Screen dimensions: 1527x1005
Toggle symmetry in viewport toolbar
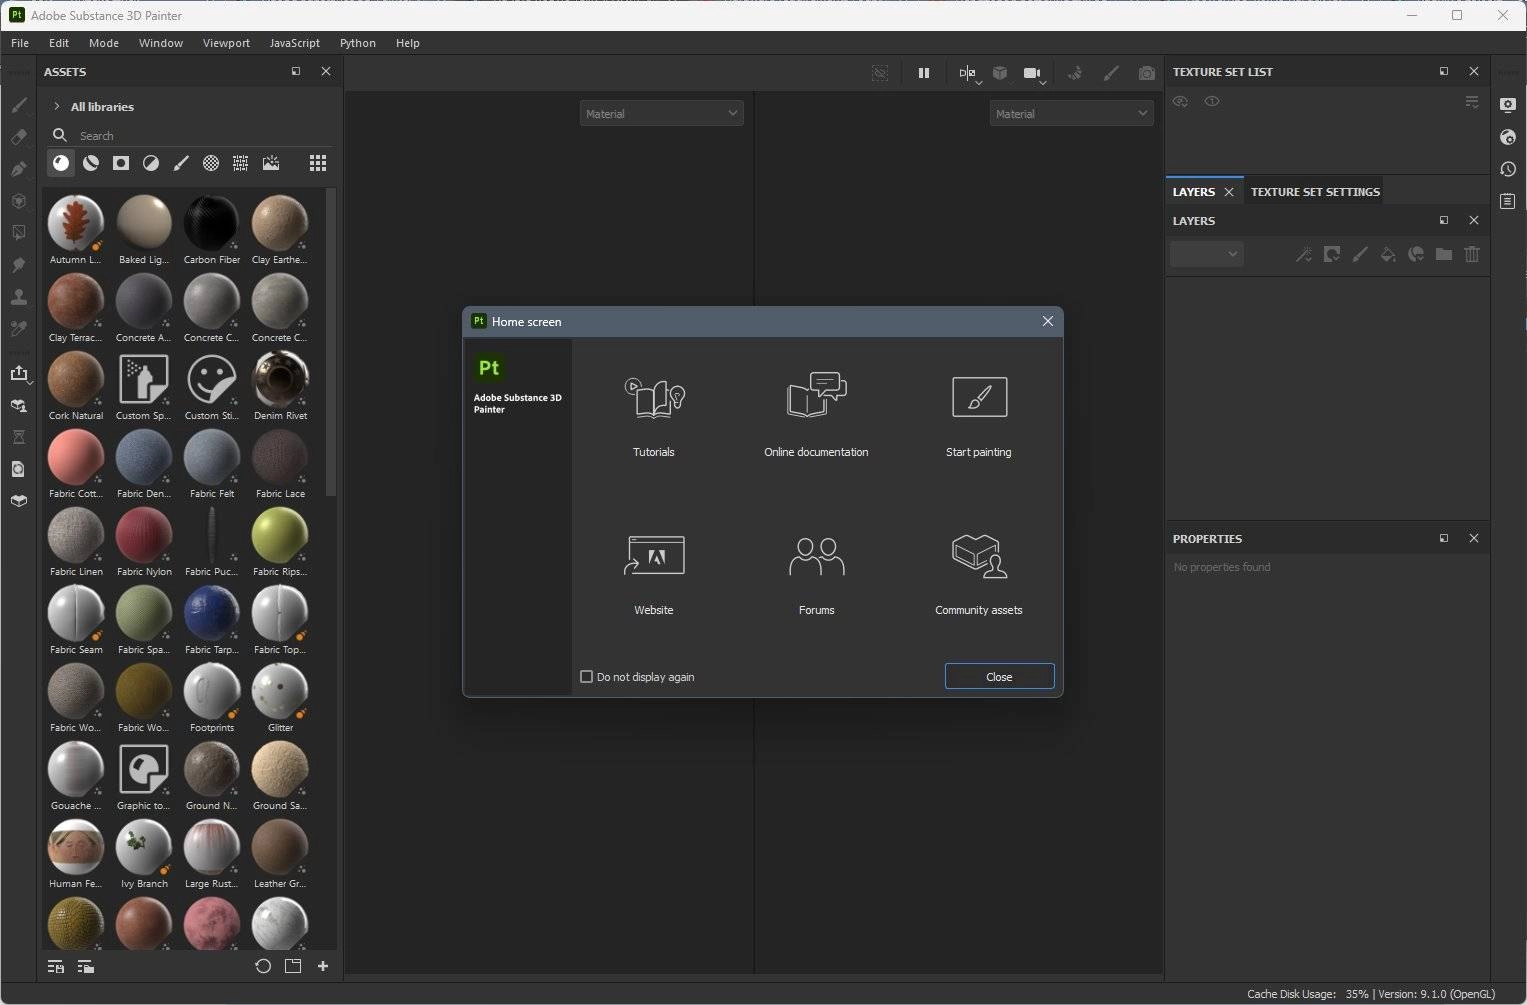point(969,73)
